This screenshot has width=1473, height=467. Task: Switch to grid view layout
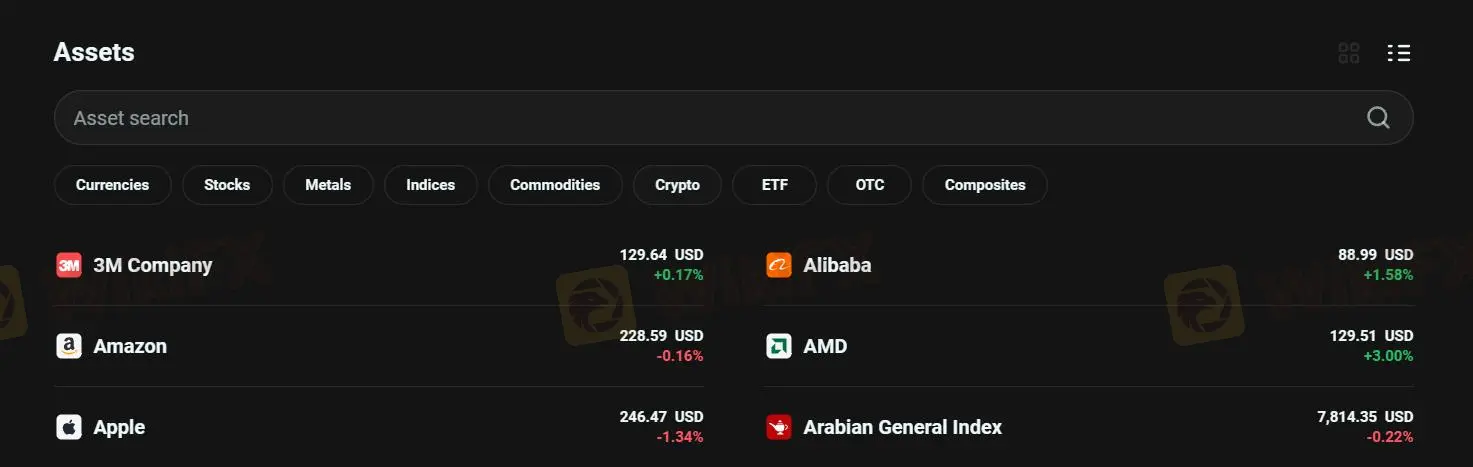pos(1349,53)
